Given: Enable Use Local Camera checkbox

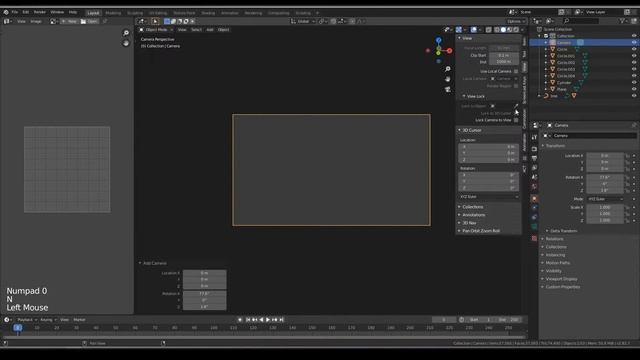Looking at the screenshot, I should (x=516, y=71).
